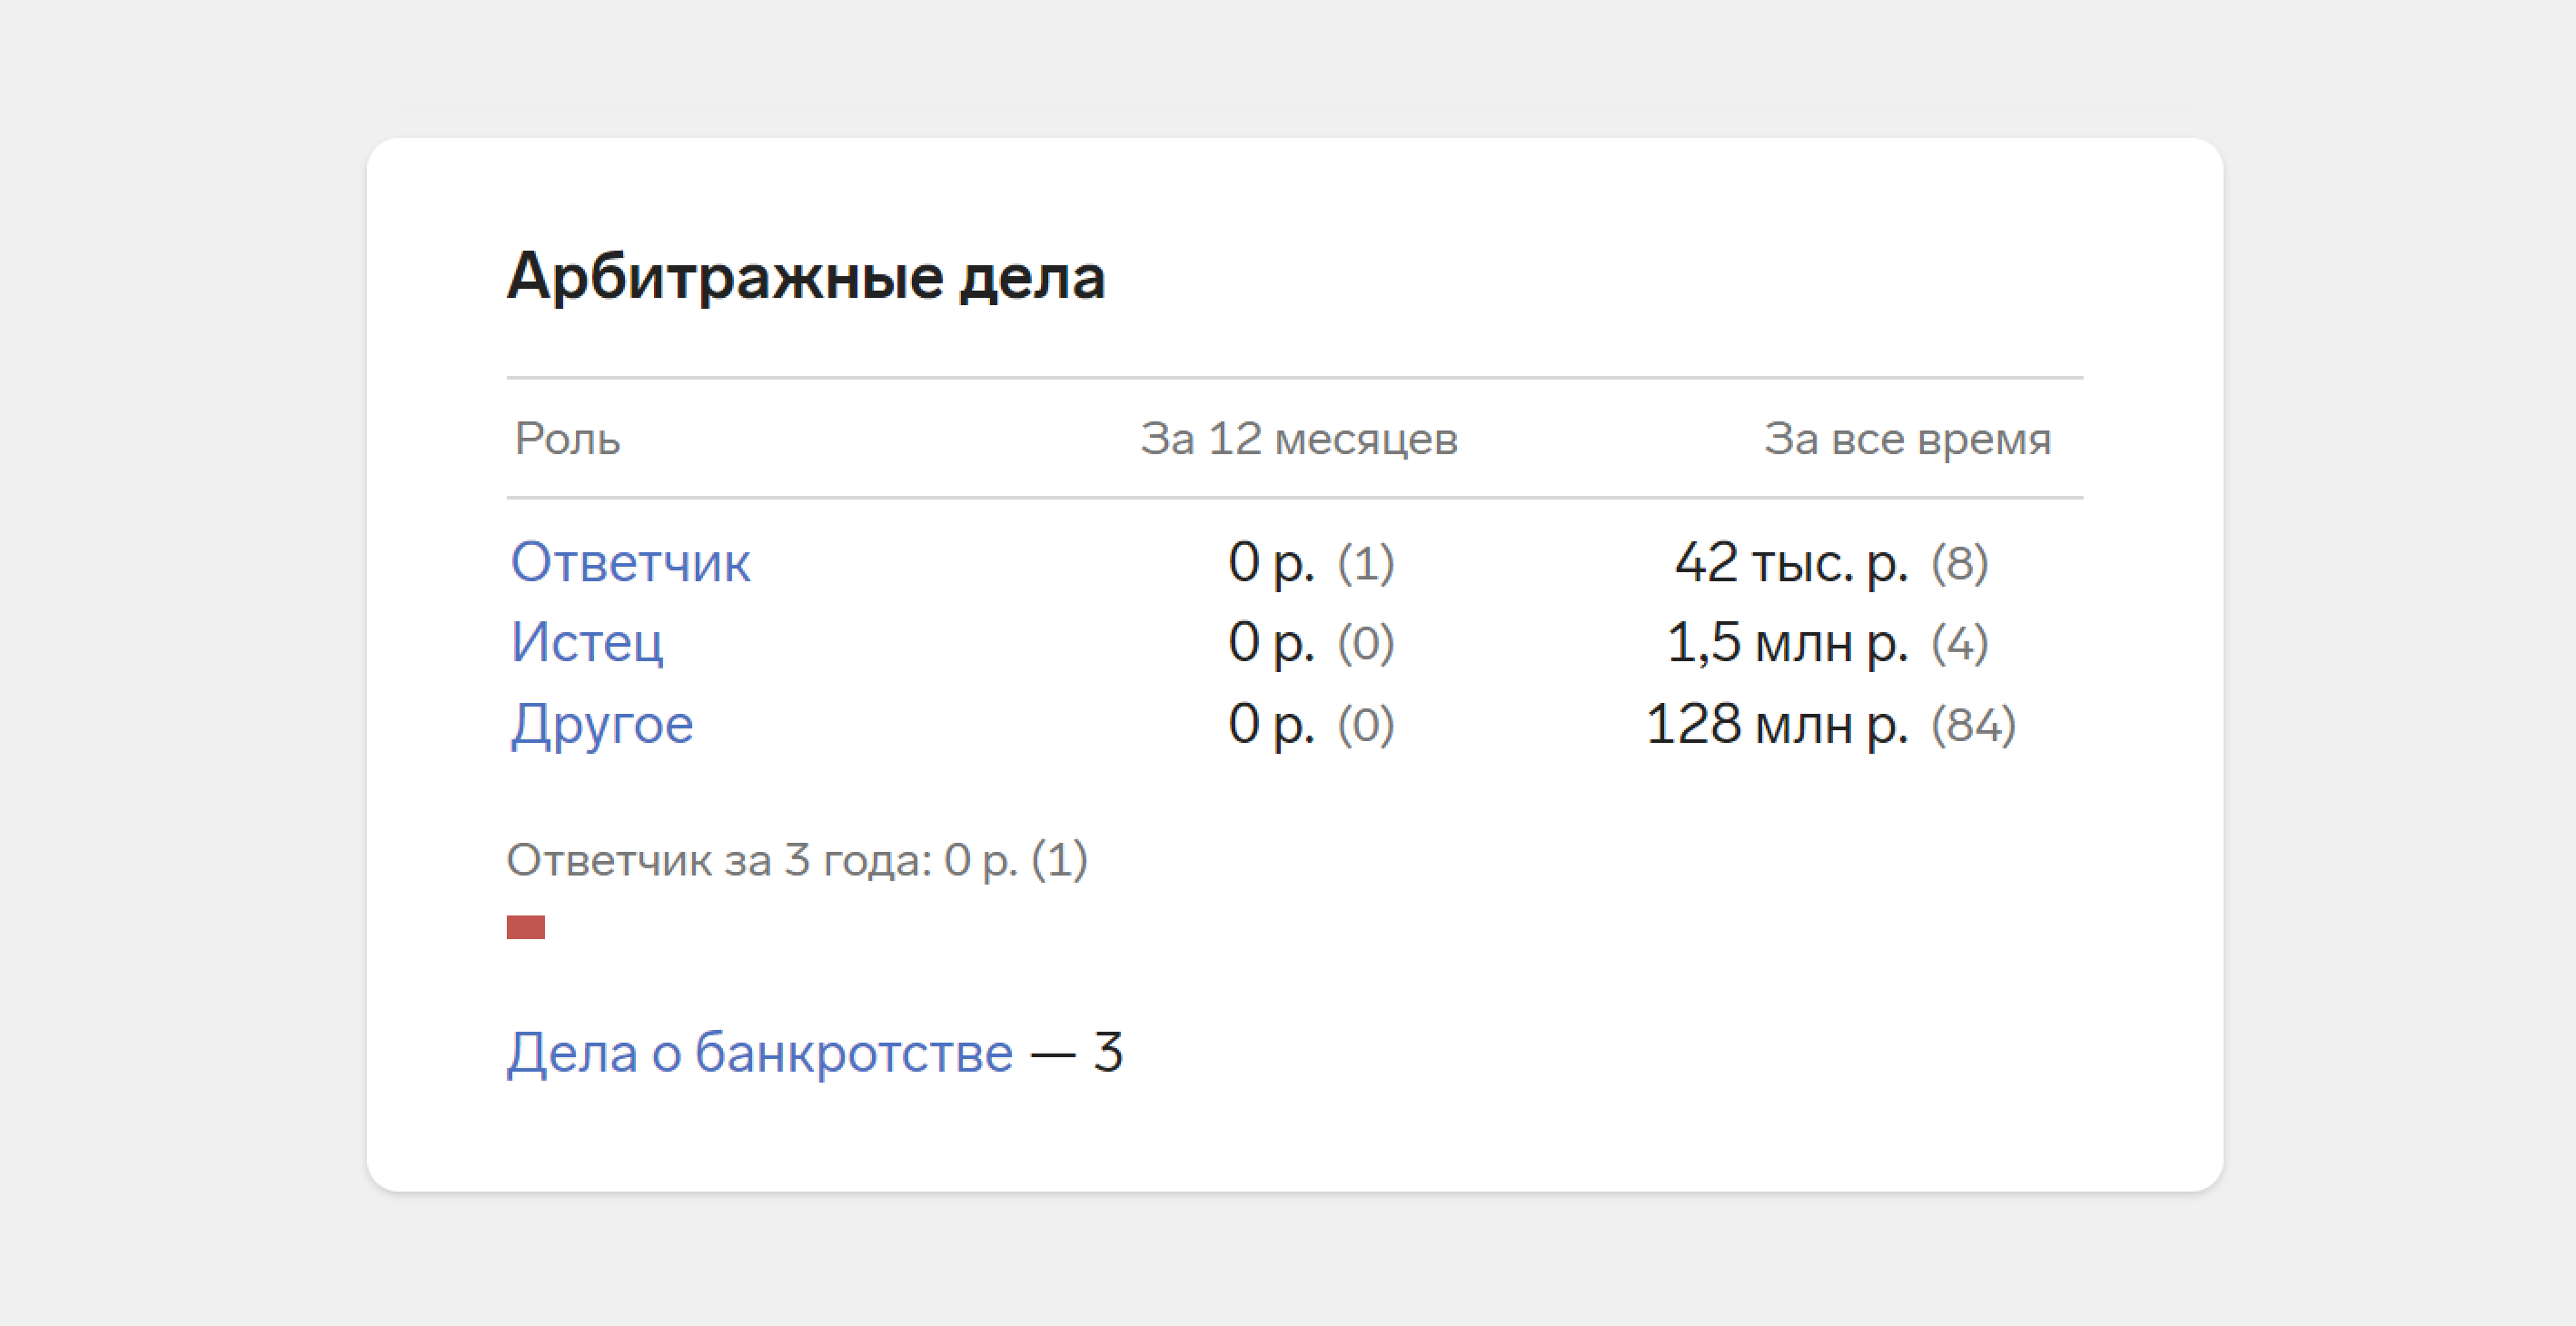Click the (8) case count for Ответчик
Viewport: 2576px width, 1326px height.
[1959, 563]
